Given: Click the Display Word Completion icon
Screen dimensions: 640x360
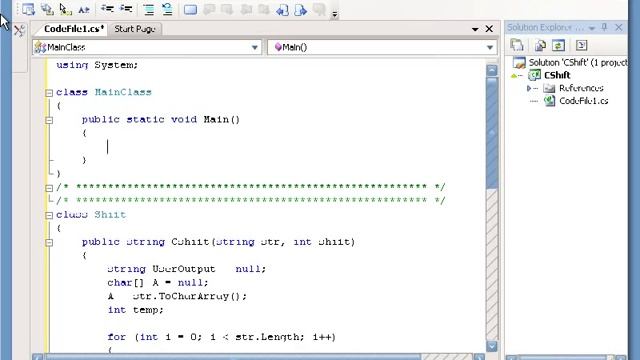Looking at the screenshot, I should pos(84,9).
